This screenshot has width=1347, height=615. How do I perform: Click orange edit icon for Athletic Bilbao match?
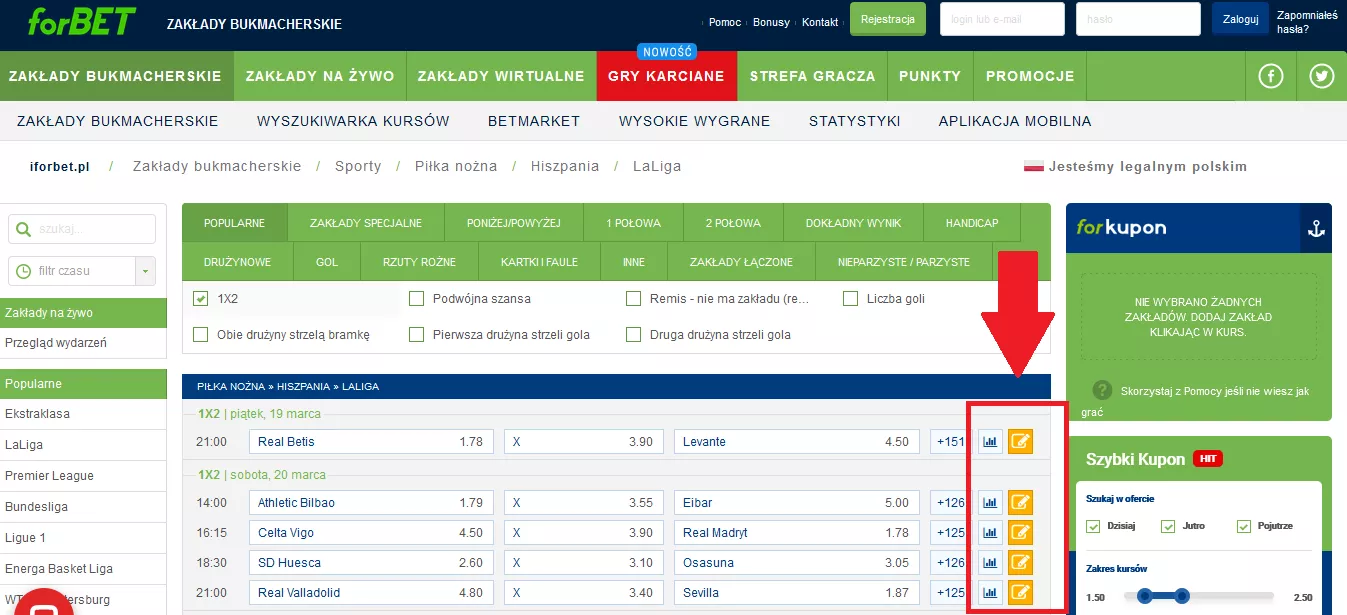1020,503
